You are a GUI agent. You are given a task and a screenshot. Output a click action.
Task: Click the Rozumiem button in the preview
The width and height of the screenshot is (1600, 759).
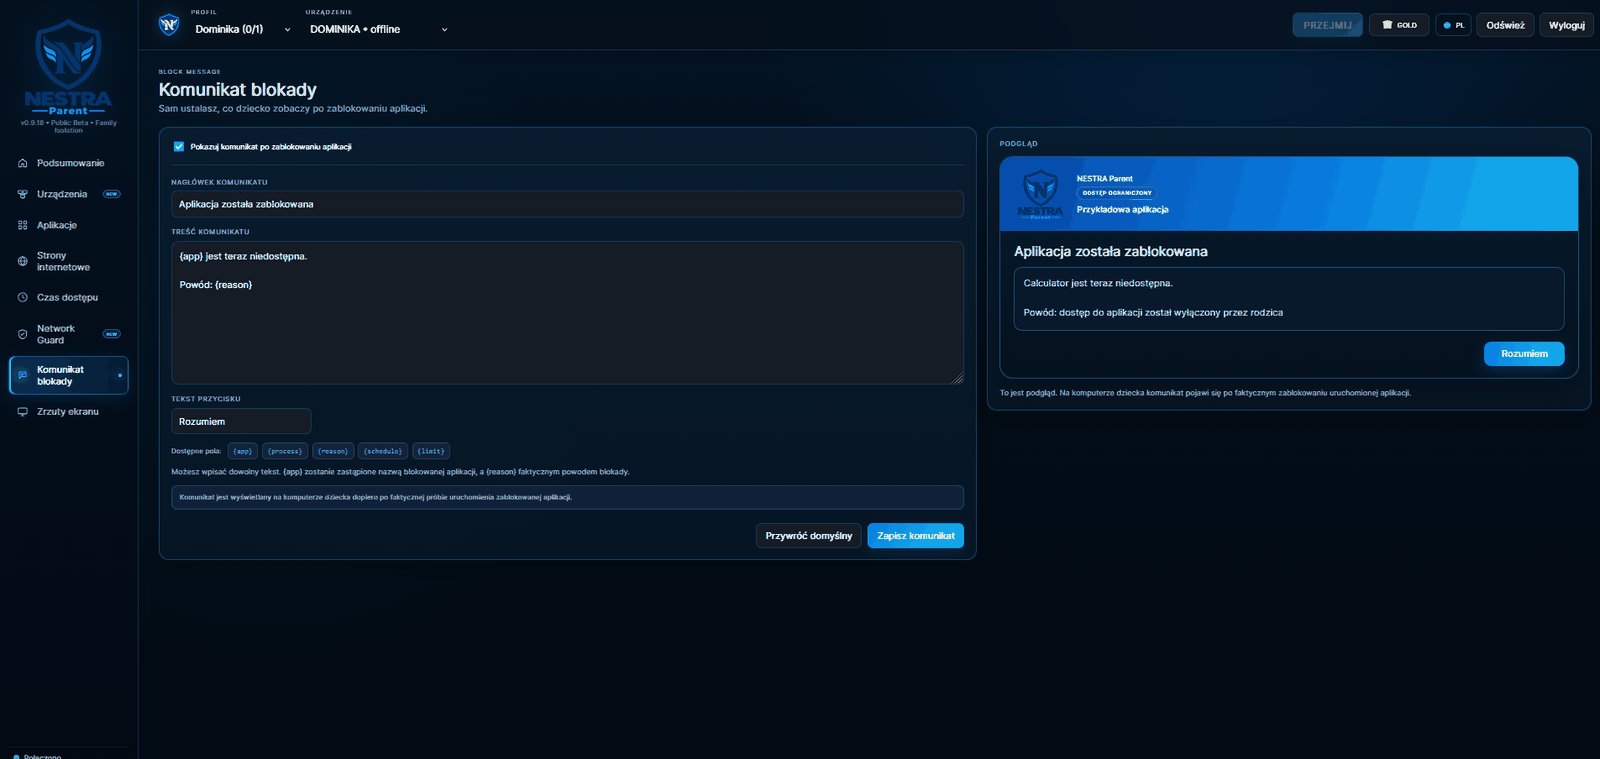pos(1524,354)
